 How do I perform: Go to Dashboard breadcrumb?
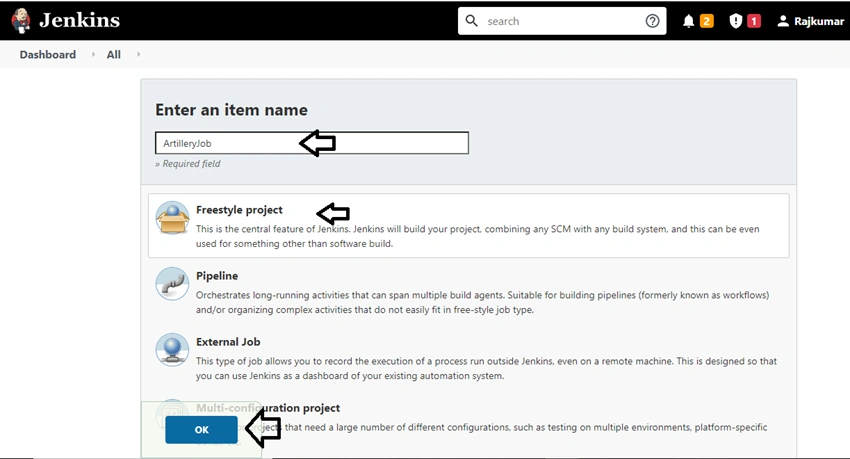[48, 54]
